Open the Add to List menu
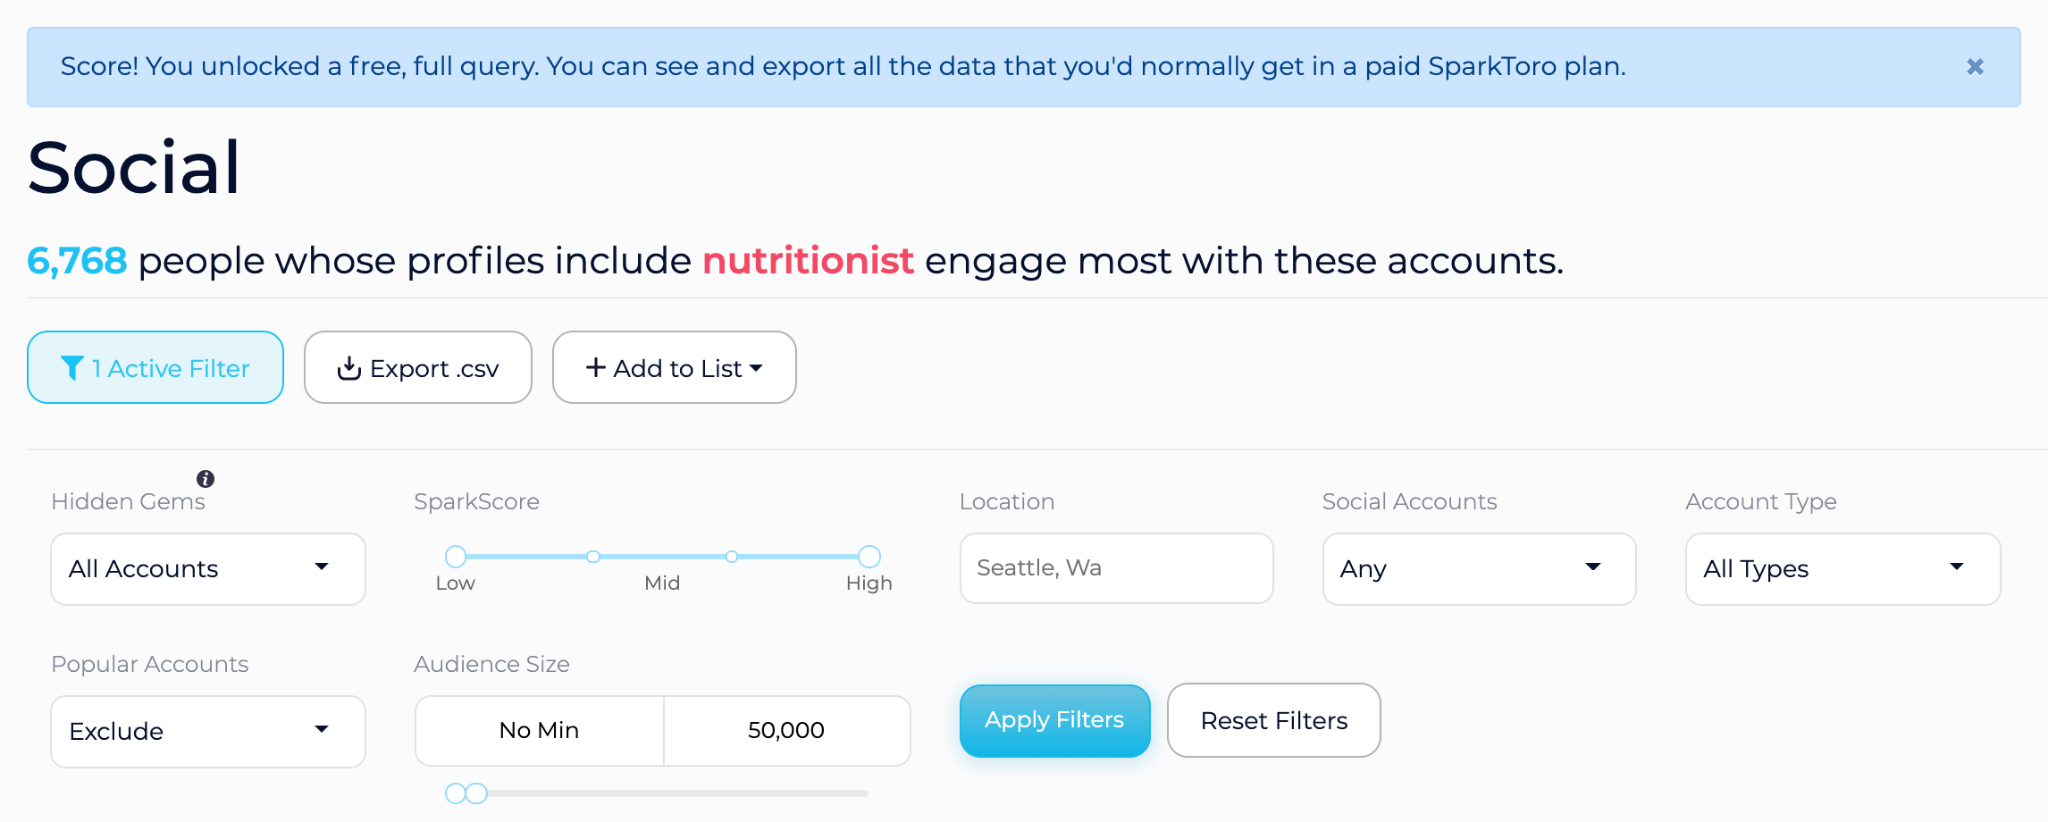Screen dimensions: 2048x822 (674, 368)
